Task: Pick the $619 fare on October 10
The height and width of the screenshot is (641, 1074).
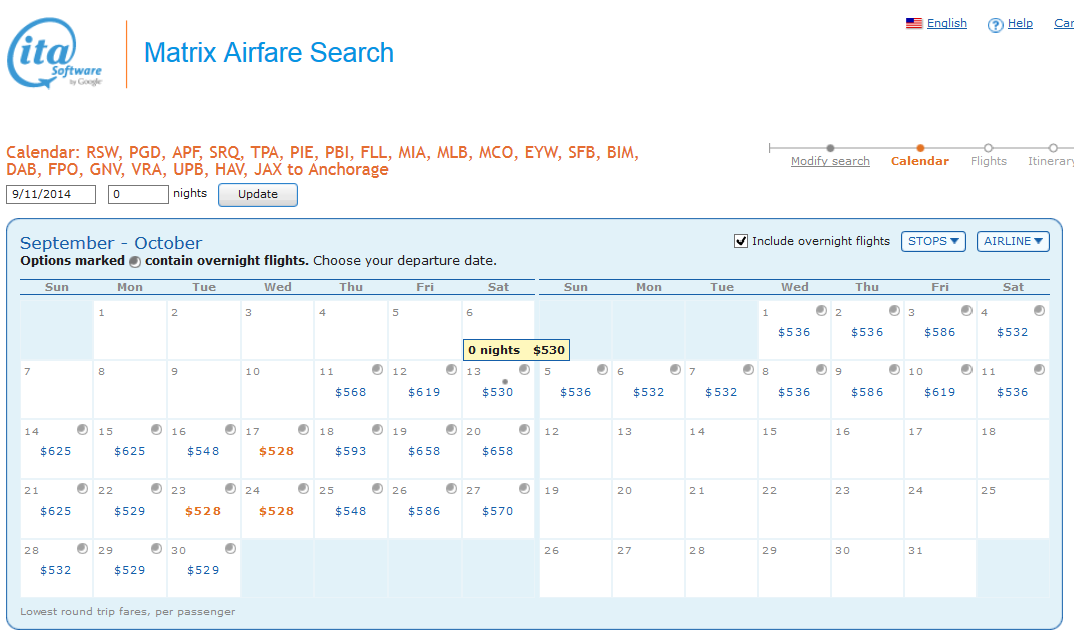Action: pyautogui.click(x=939, y=392)
